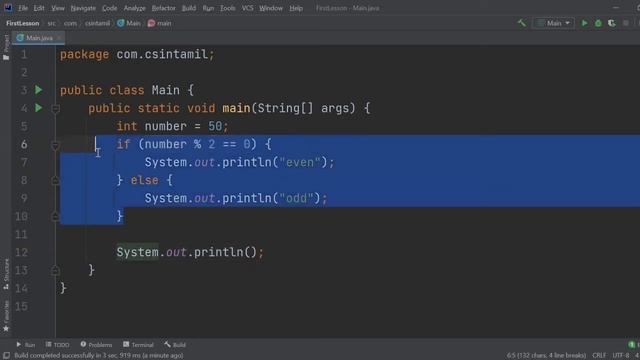Open the Build tool window
Image resolution: width=640 pixels, height=360 pixels.
pyautogui.click(x=175, y=345)
